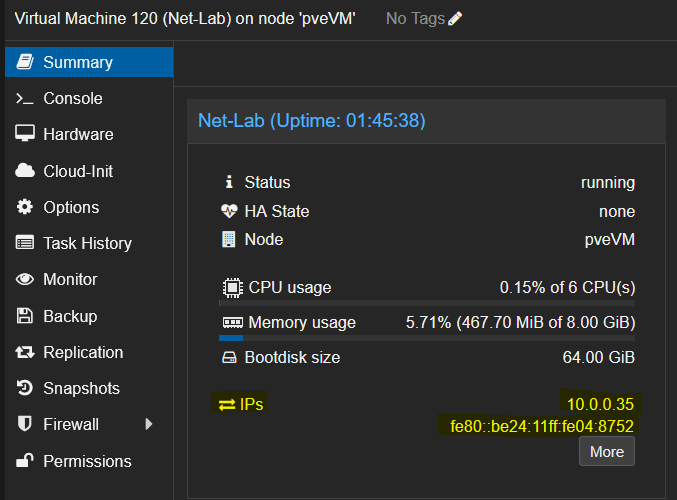Click the Monitor eye icon
Screen dimensions: 677x500
tap(25, 279)
